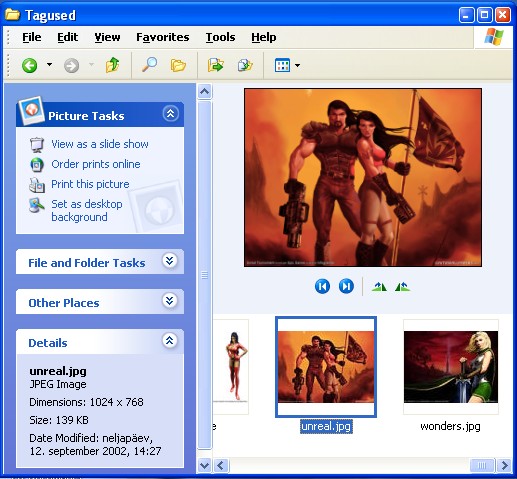Click the Copy To toolbar icon
This screenshot has width=517, height=479.
[x=245, y=65]
